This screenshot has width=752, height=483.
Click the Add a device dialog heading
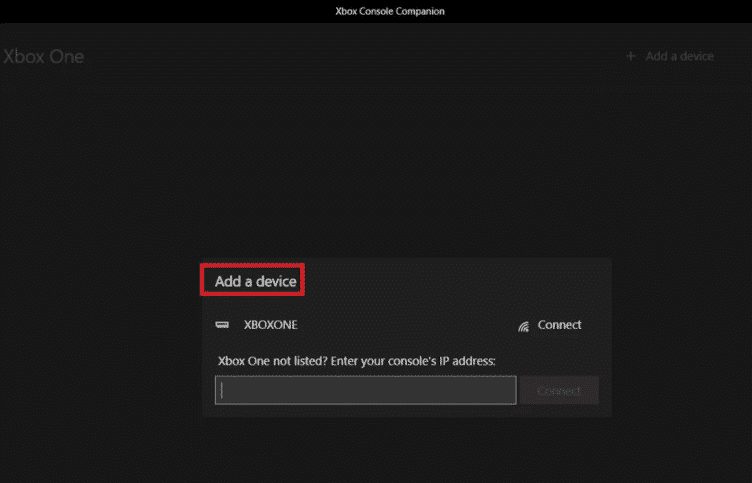coord(255,281)
